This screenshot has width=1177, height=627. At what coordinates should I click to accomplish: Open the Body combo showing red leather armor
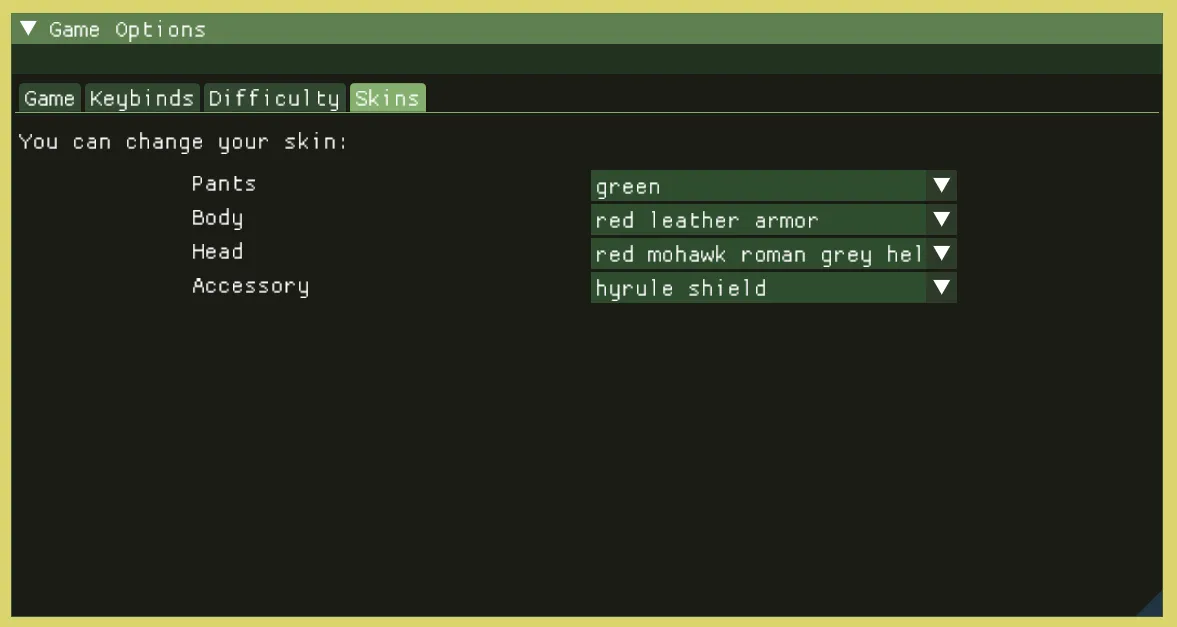coord(760,220)
